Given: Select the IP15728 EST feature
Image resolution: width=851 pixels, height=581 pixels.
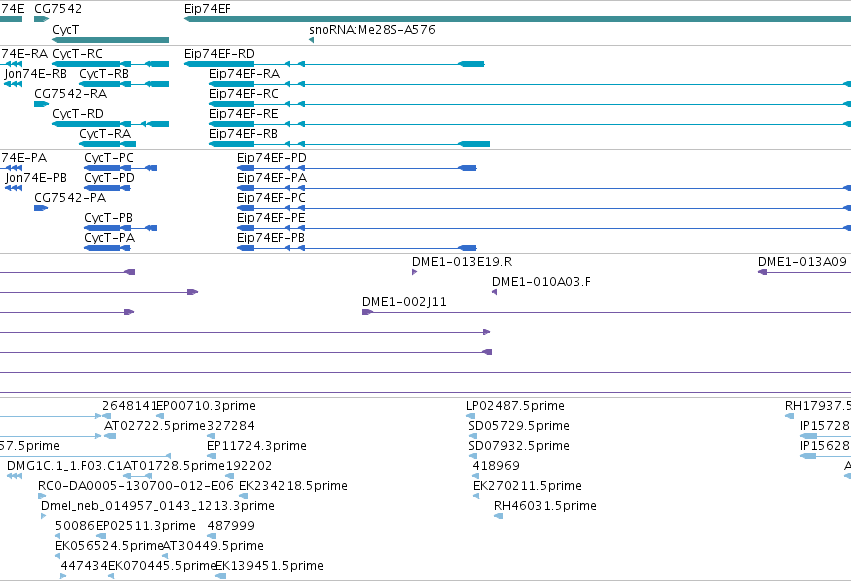Looking at the screenshot, I should tap(825, 436).
